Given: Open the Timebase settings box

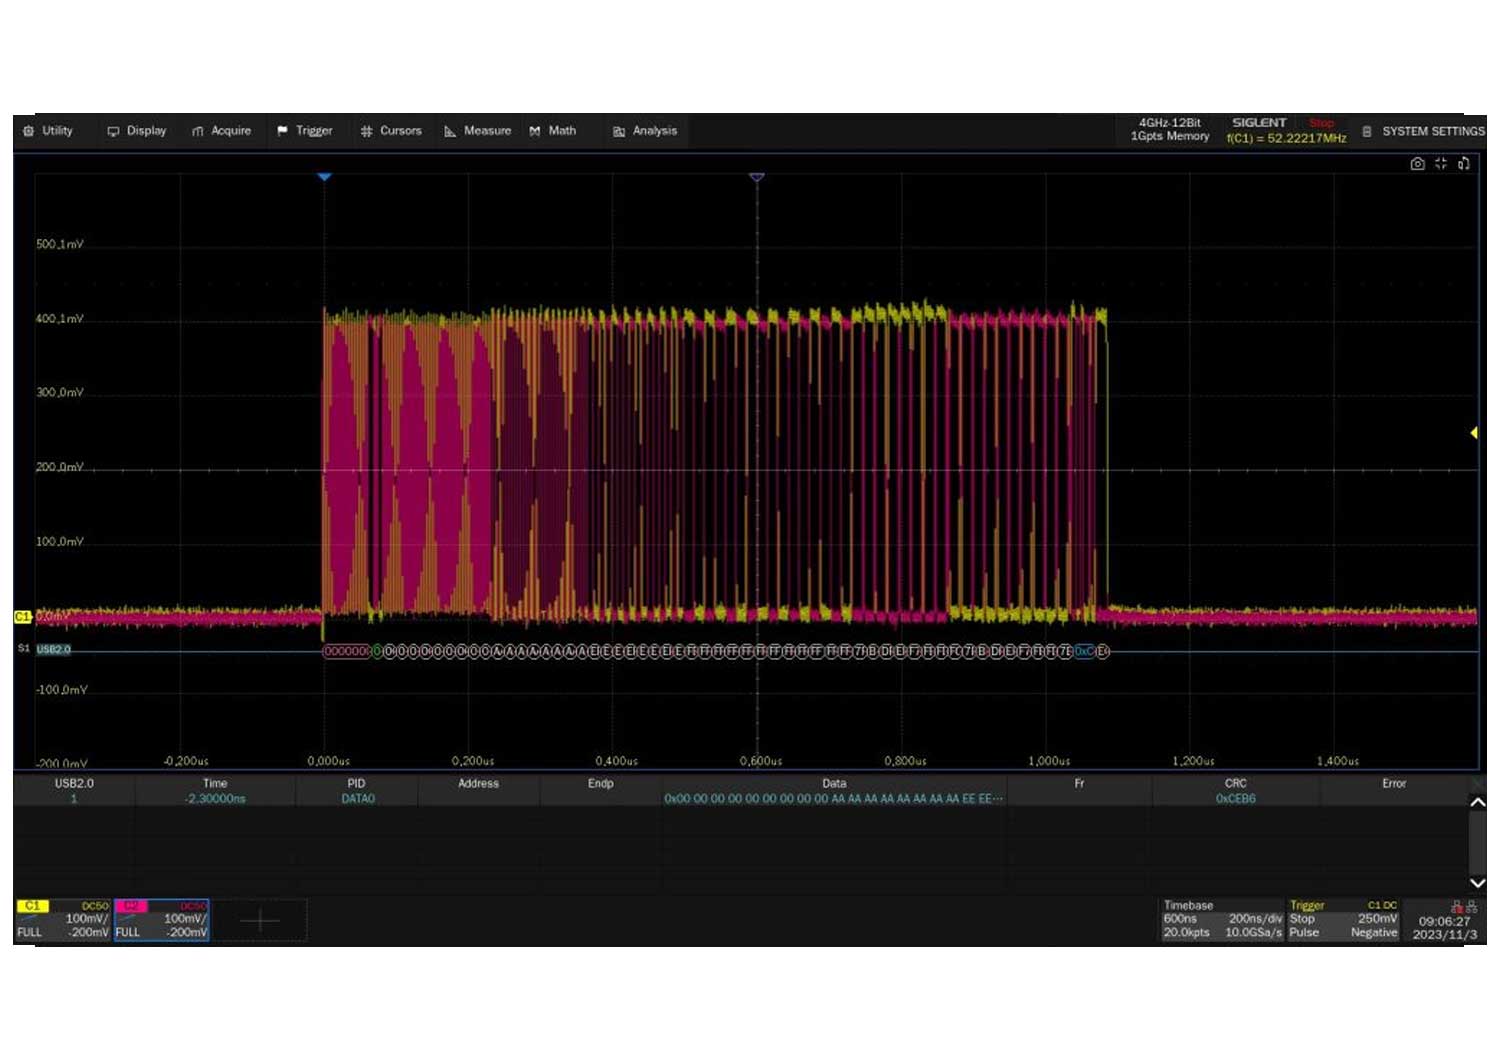Looking at the screenshot, I should click(x=1221, y=919).
